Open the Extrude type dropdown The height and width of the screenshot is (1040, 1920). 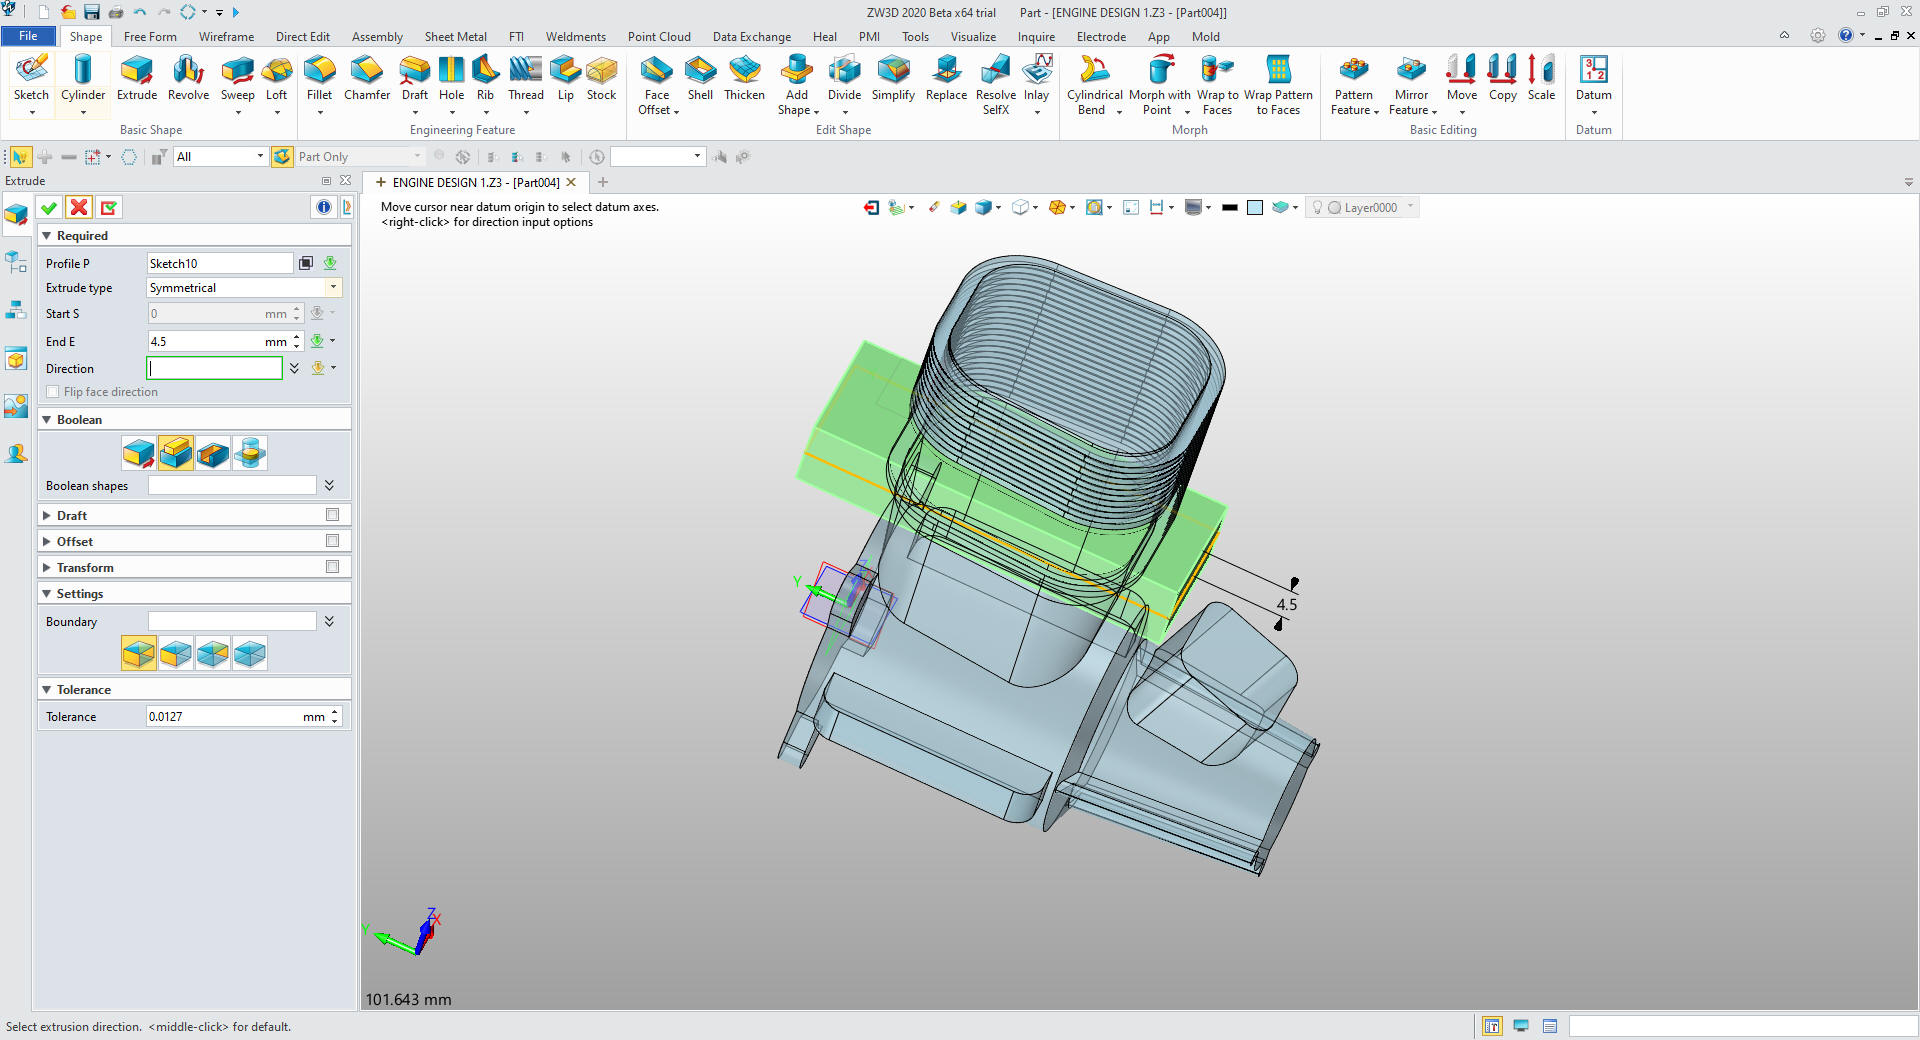[x=333, y=288]
